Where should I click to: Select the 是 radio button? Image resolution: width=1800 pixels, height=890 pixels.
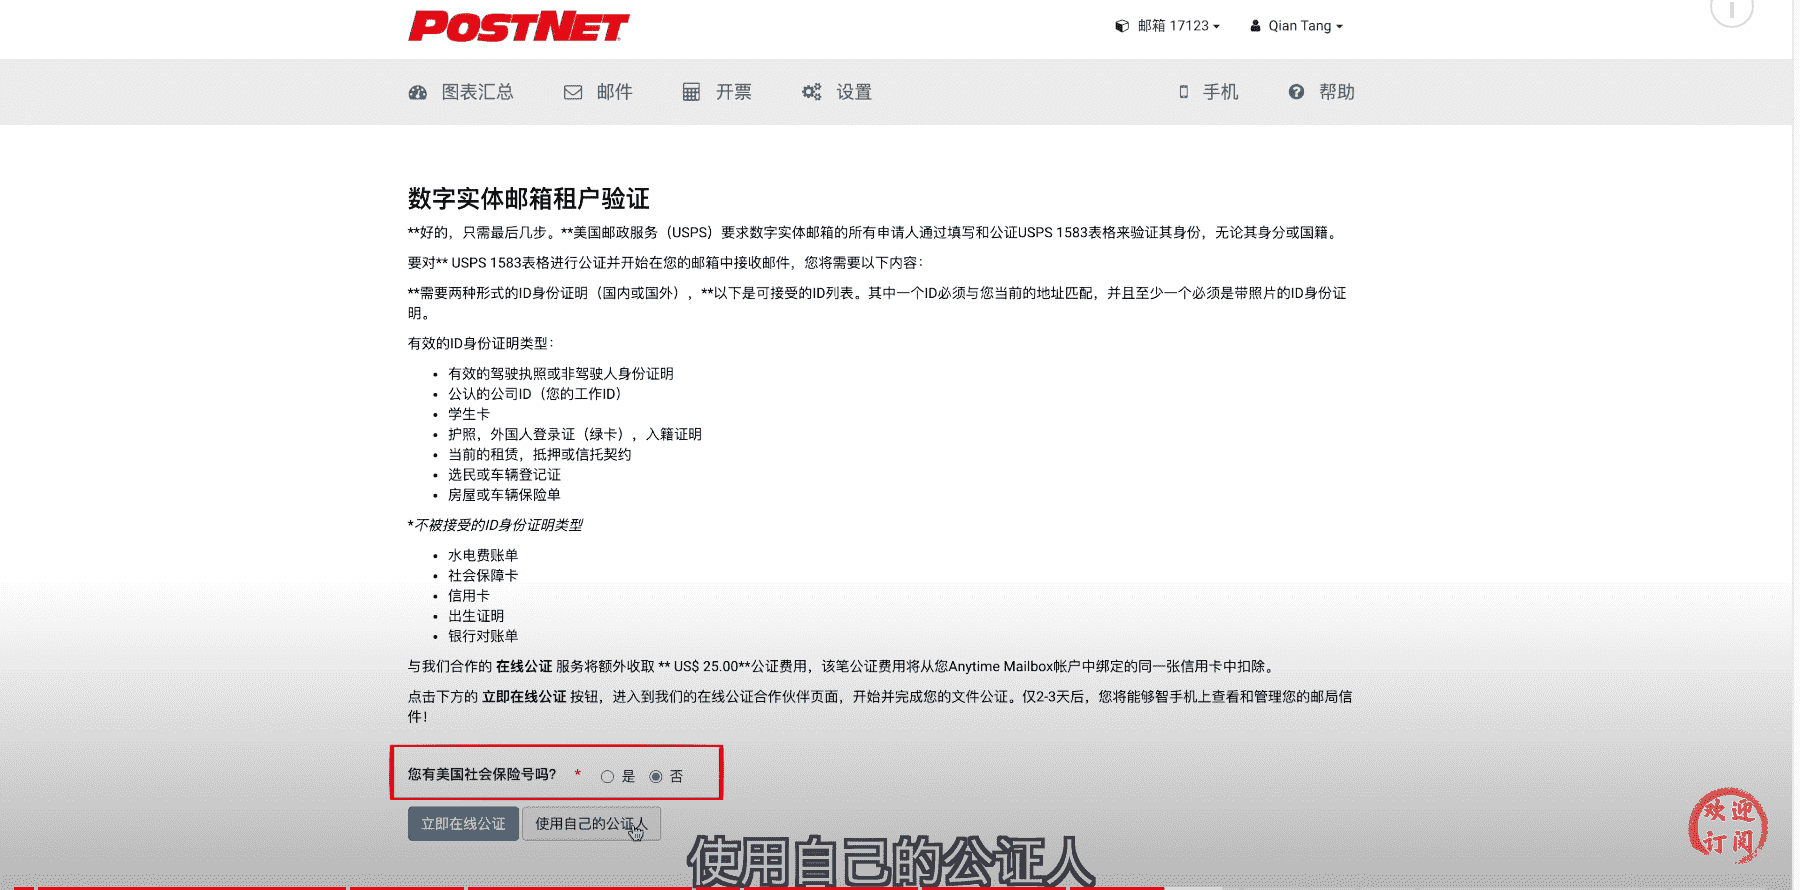pos(607,777)
